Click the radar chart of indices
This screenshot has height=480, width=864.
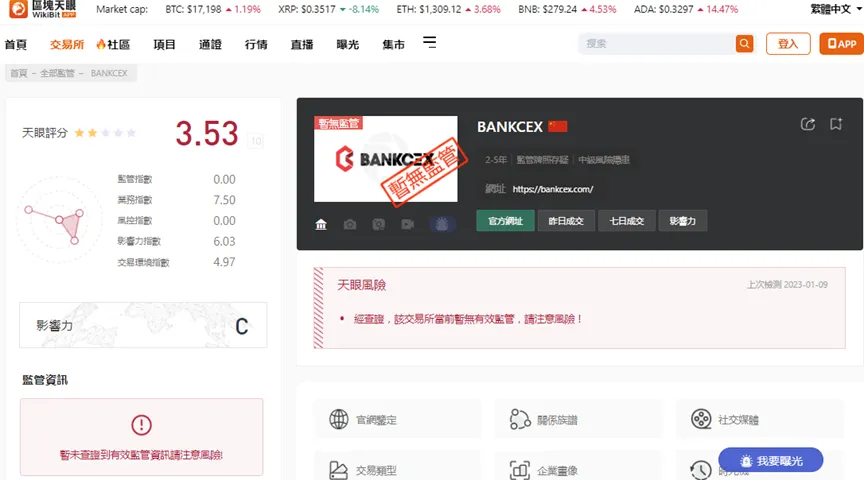point(58,219)
